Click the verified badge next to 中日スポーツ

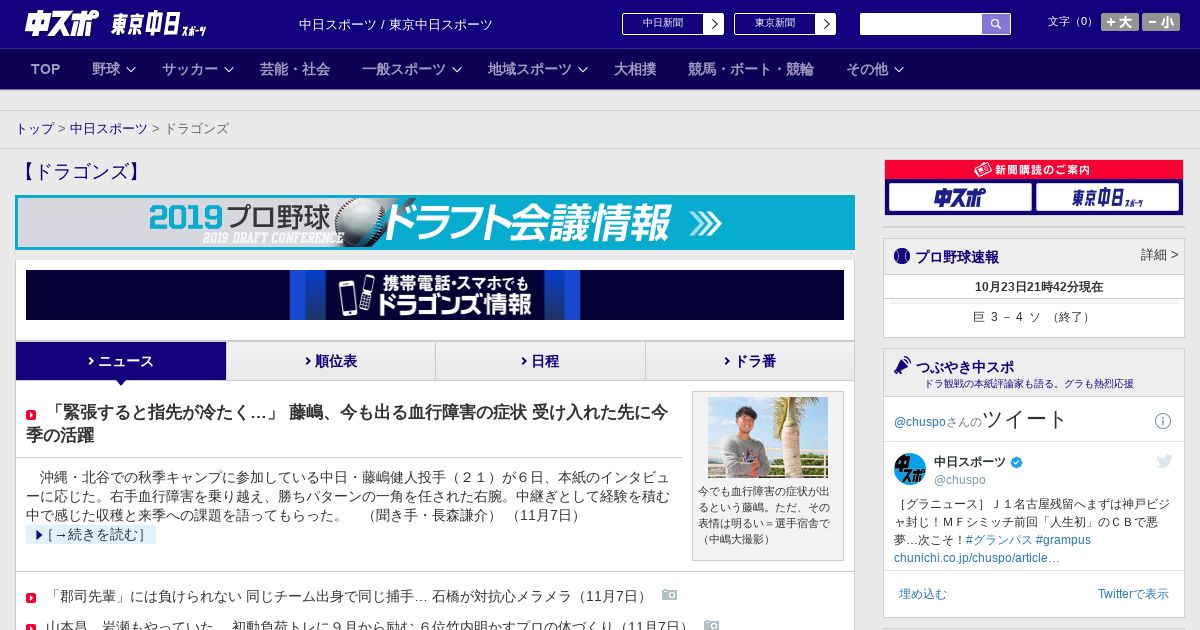(x=1017, y=462)
